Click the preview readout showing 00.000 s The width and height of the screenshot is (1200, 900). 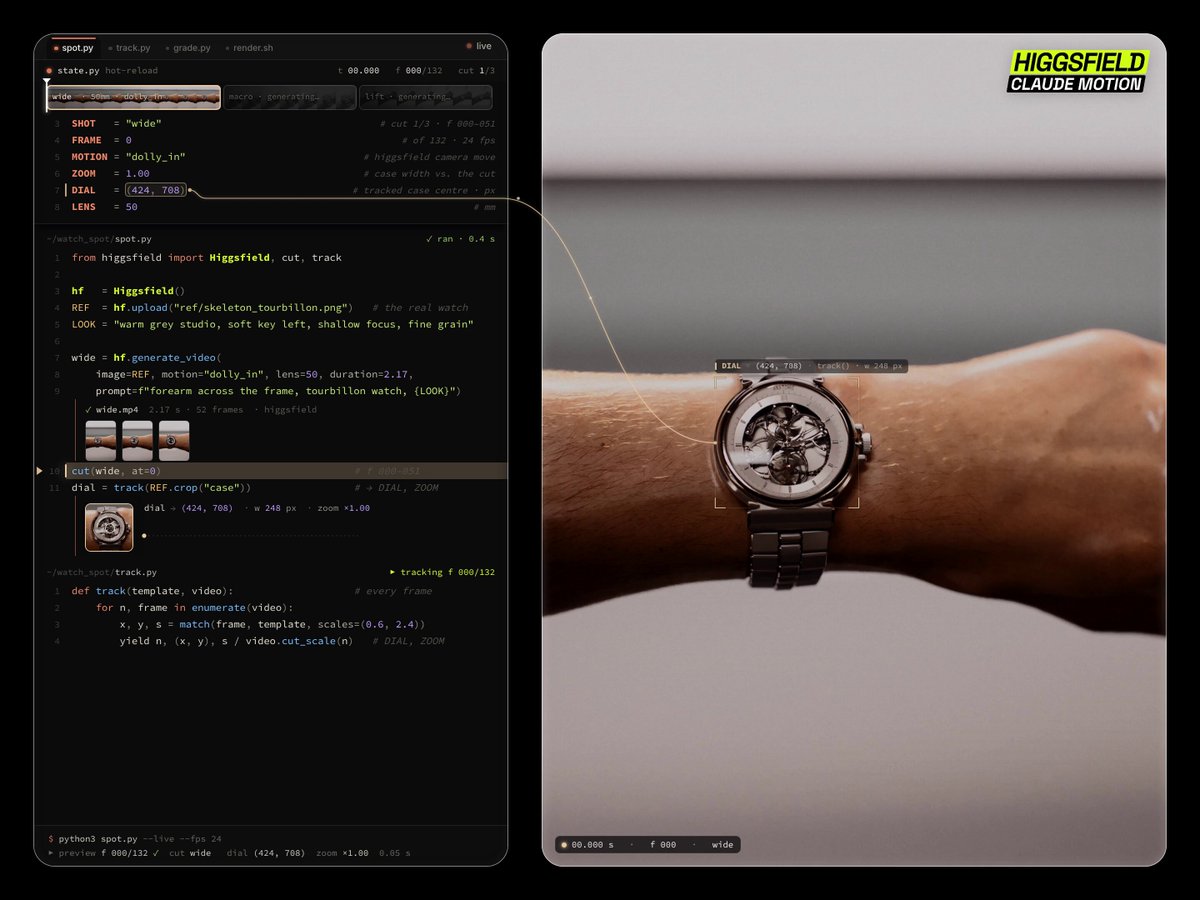(648, 845)
